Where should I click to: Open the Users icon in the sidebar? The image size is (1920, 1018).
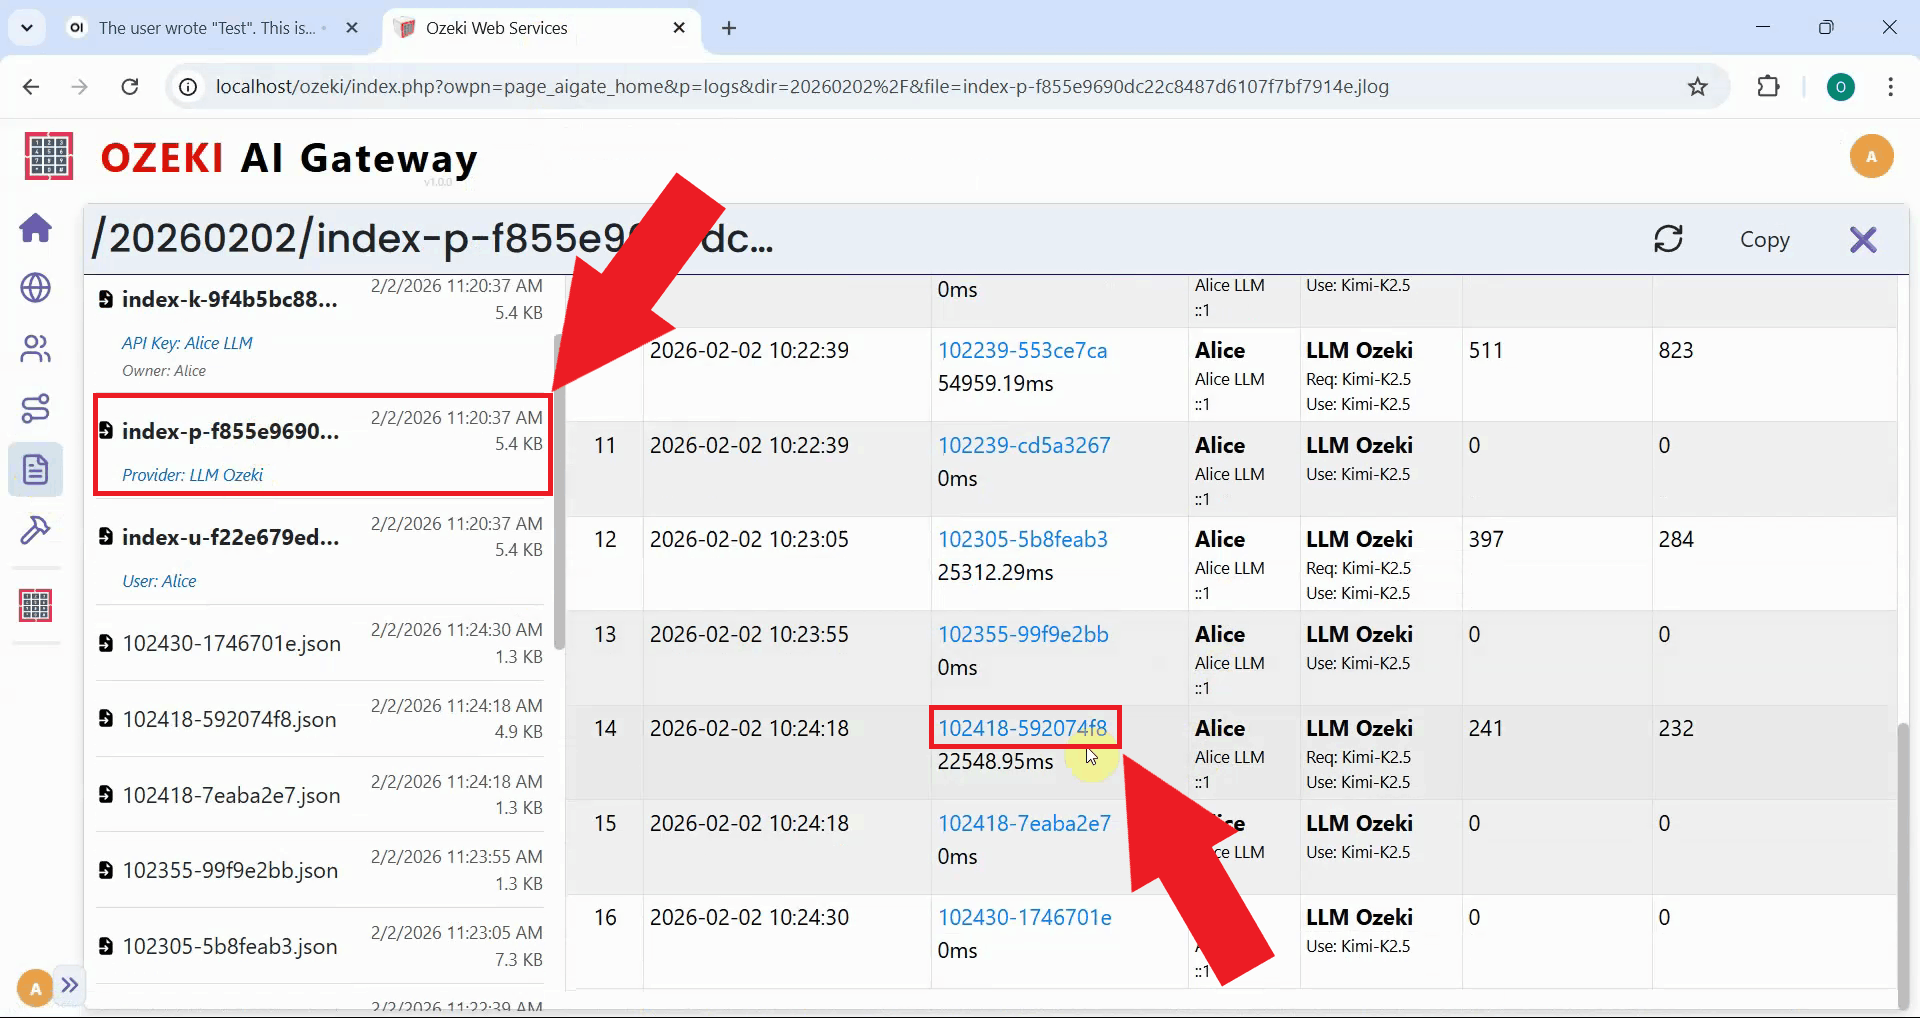point(36,348)
